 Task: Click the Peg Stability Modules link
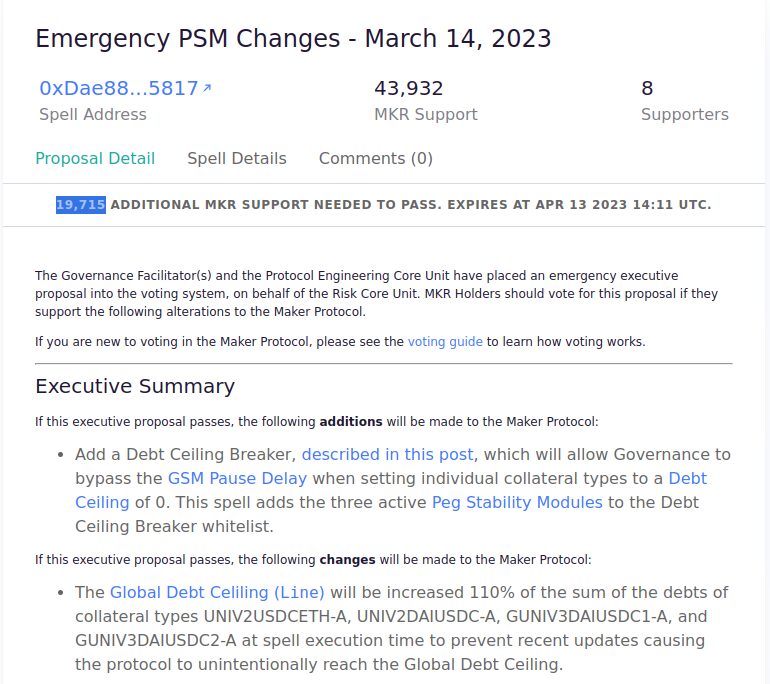(517, 503)
